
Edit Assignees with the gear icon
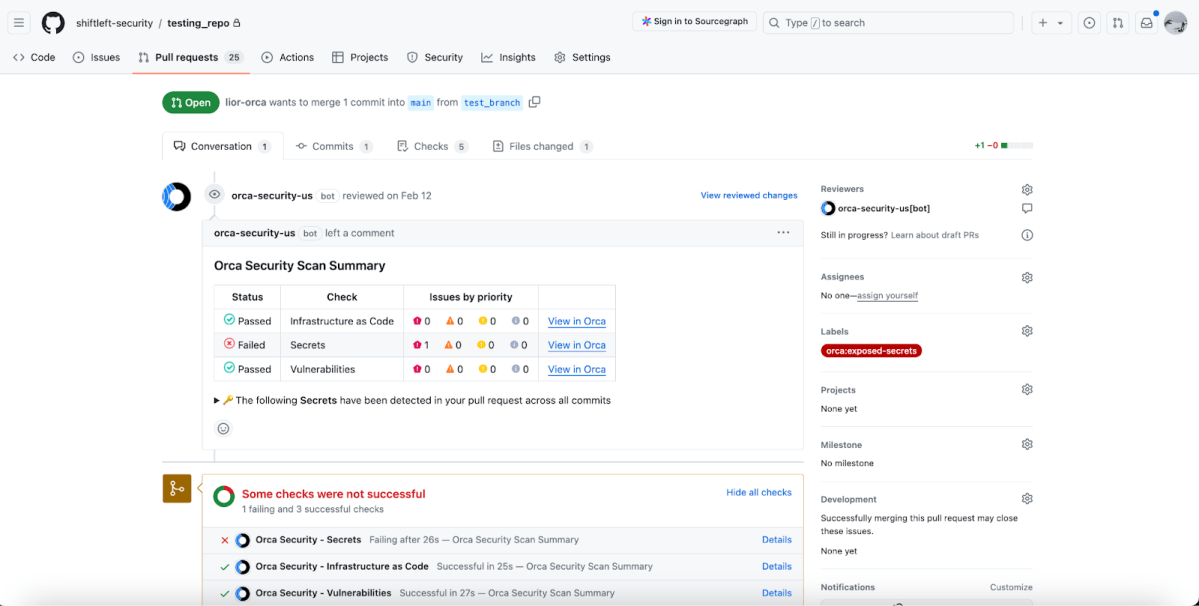tap(1027, 277)
